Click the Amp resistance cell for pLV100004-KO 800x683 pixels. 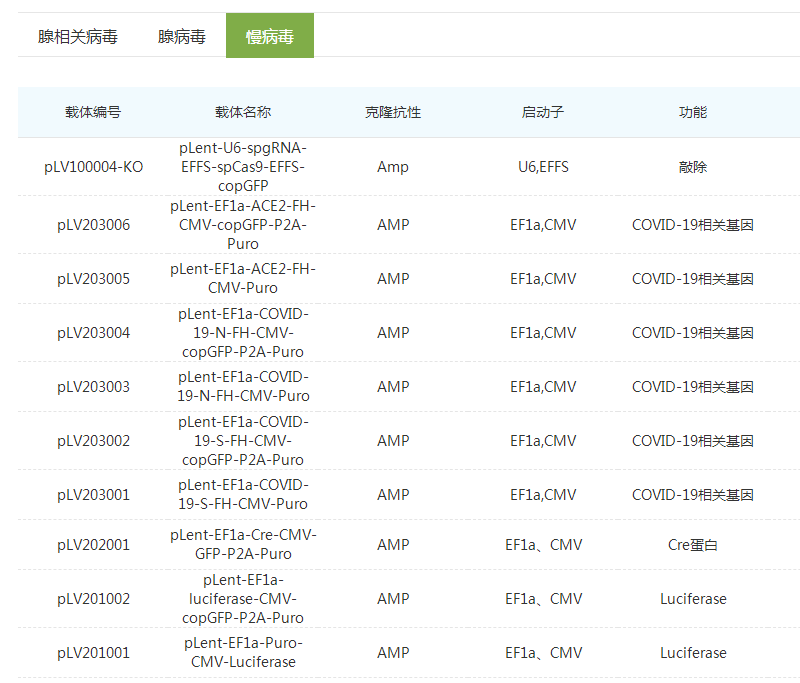tap(393, 167)
